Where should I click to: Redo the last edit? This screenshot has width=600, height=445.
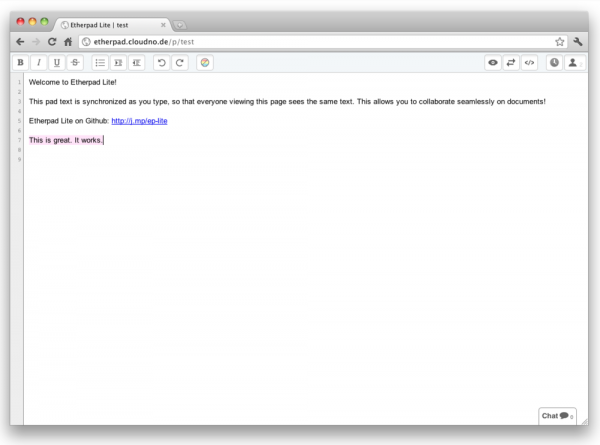click(x=180, y=62)
